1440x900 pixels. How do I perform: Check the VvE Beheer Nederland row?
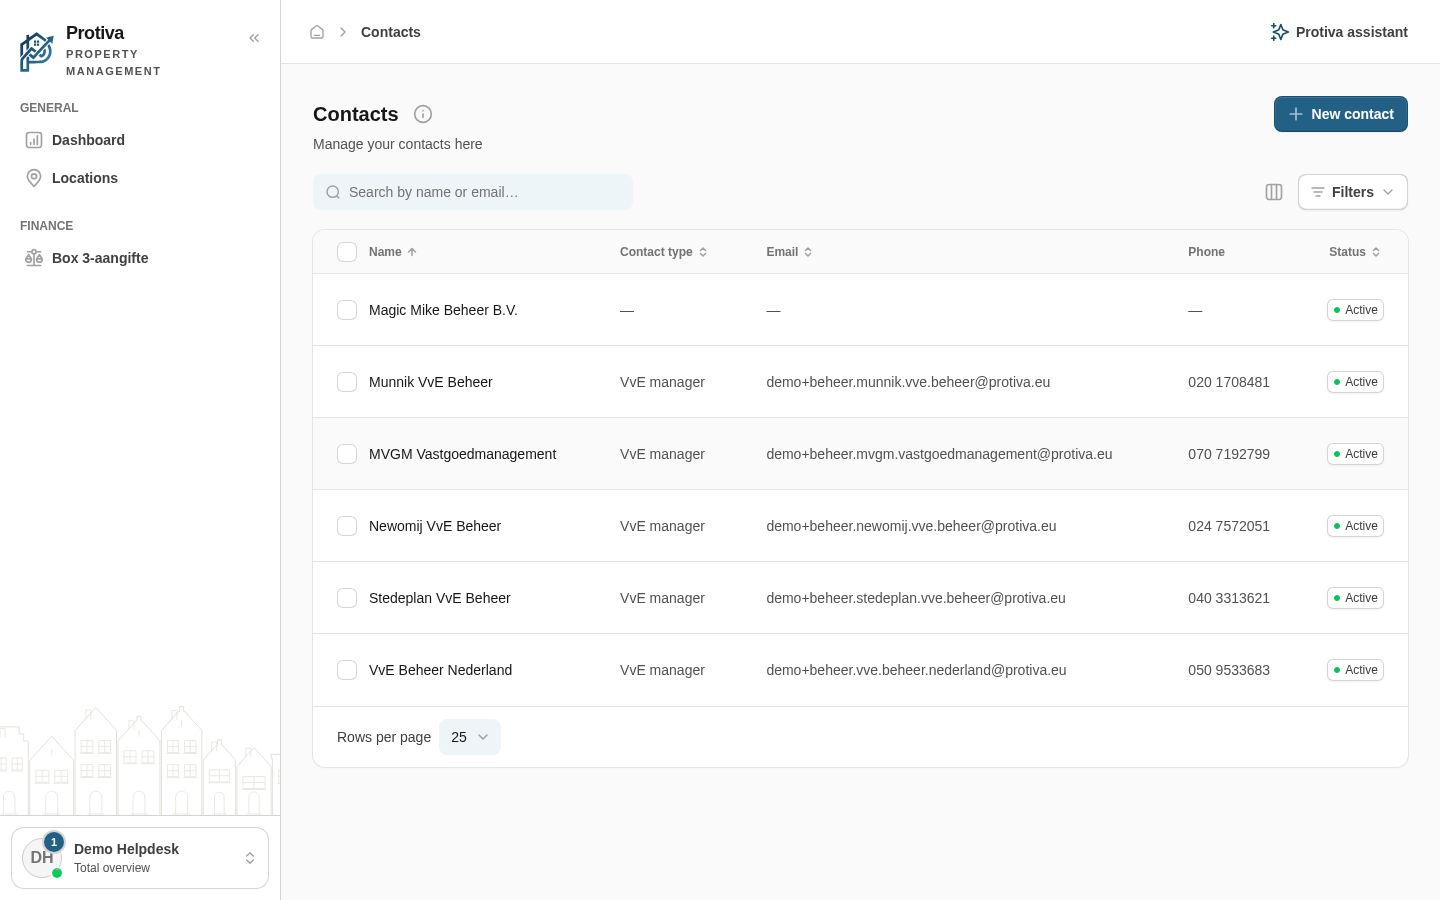click(347, 670)
